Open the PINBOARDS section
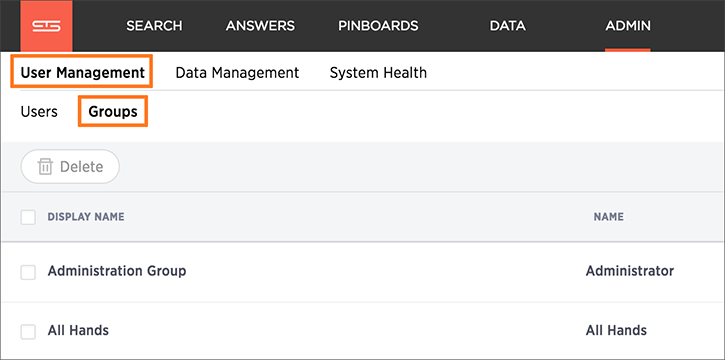Image resolution: width=725 pixels, height=360 pixels. [x=378, y=26]
